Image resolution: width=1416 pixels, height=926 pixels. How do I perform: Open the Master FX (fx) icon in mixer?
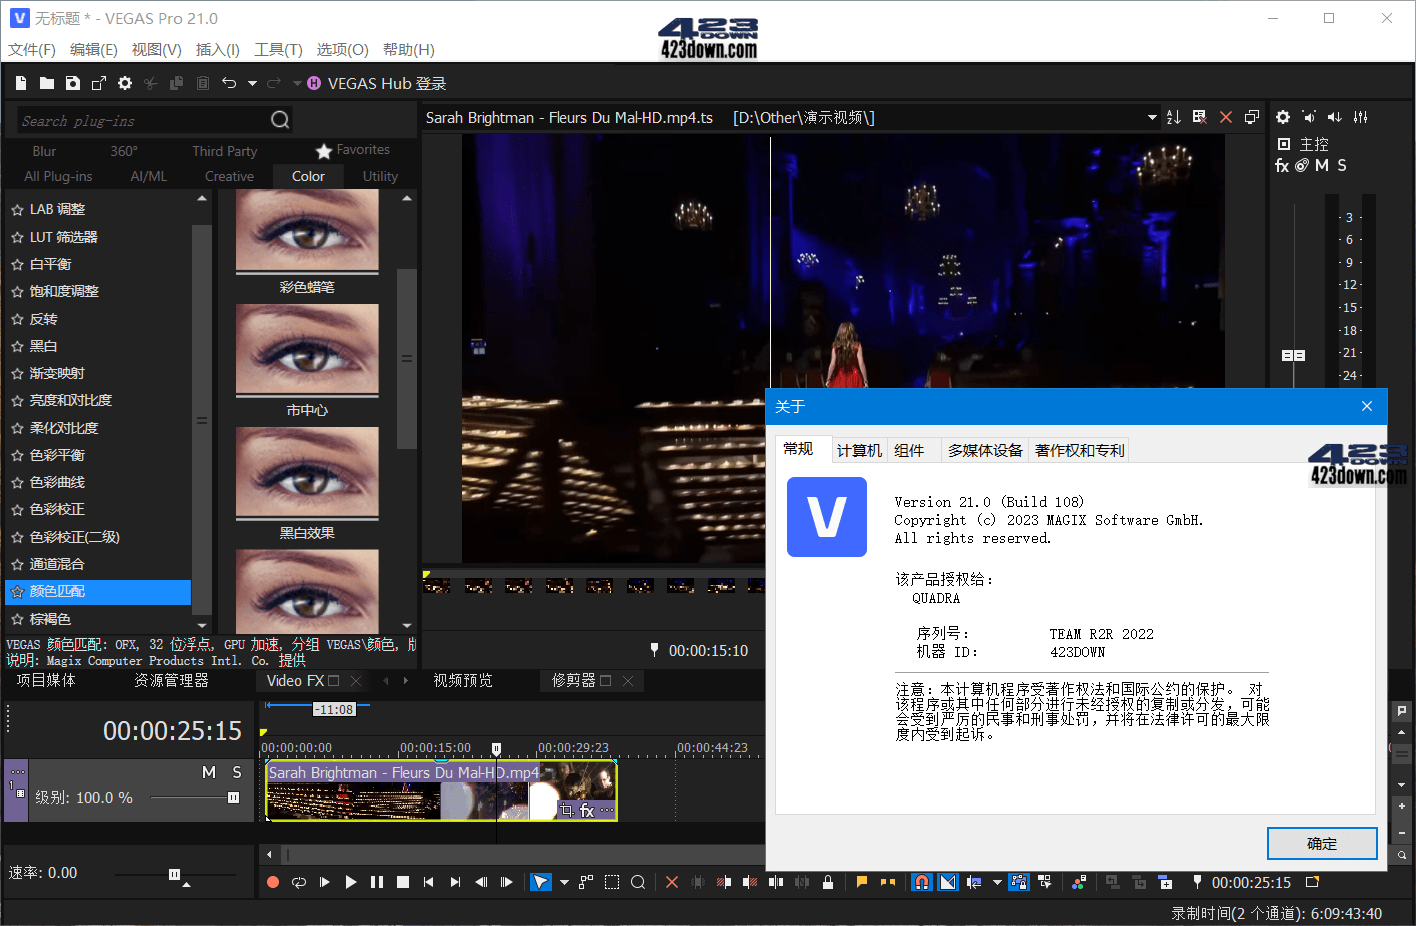pyautogui.click(x=1282, y=165)
